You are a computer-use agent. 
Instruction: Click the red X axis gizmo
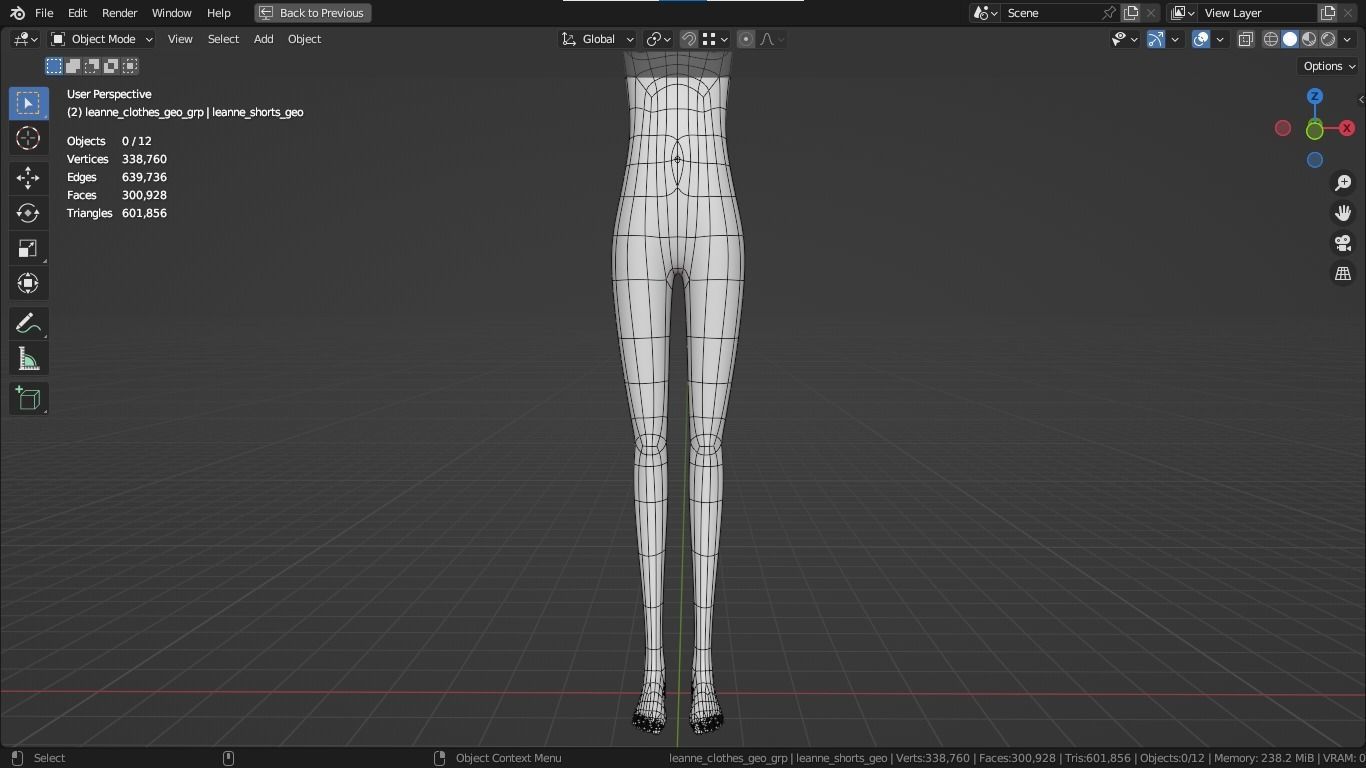point(1347,128)
